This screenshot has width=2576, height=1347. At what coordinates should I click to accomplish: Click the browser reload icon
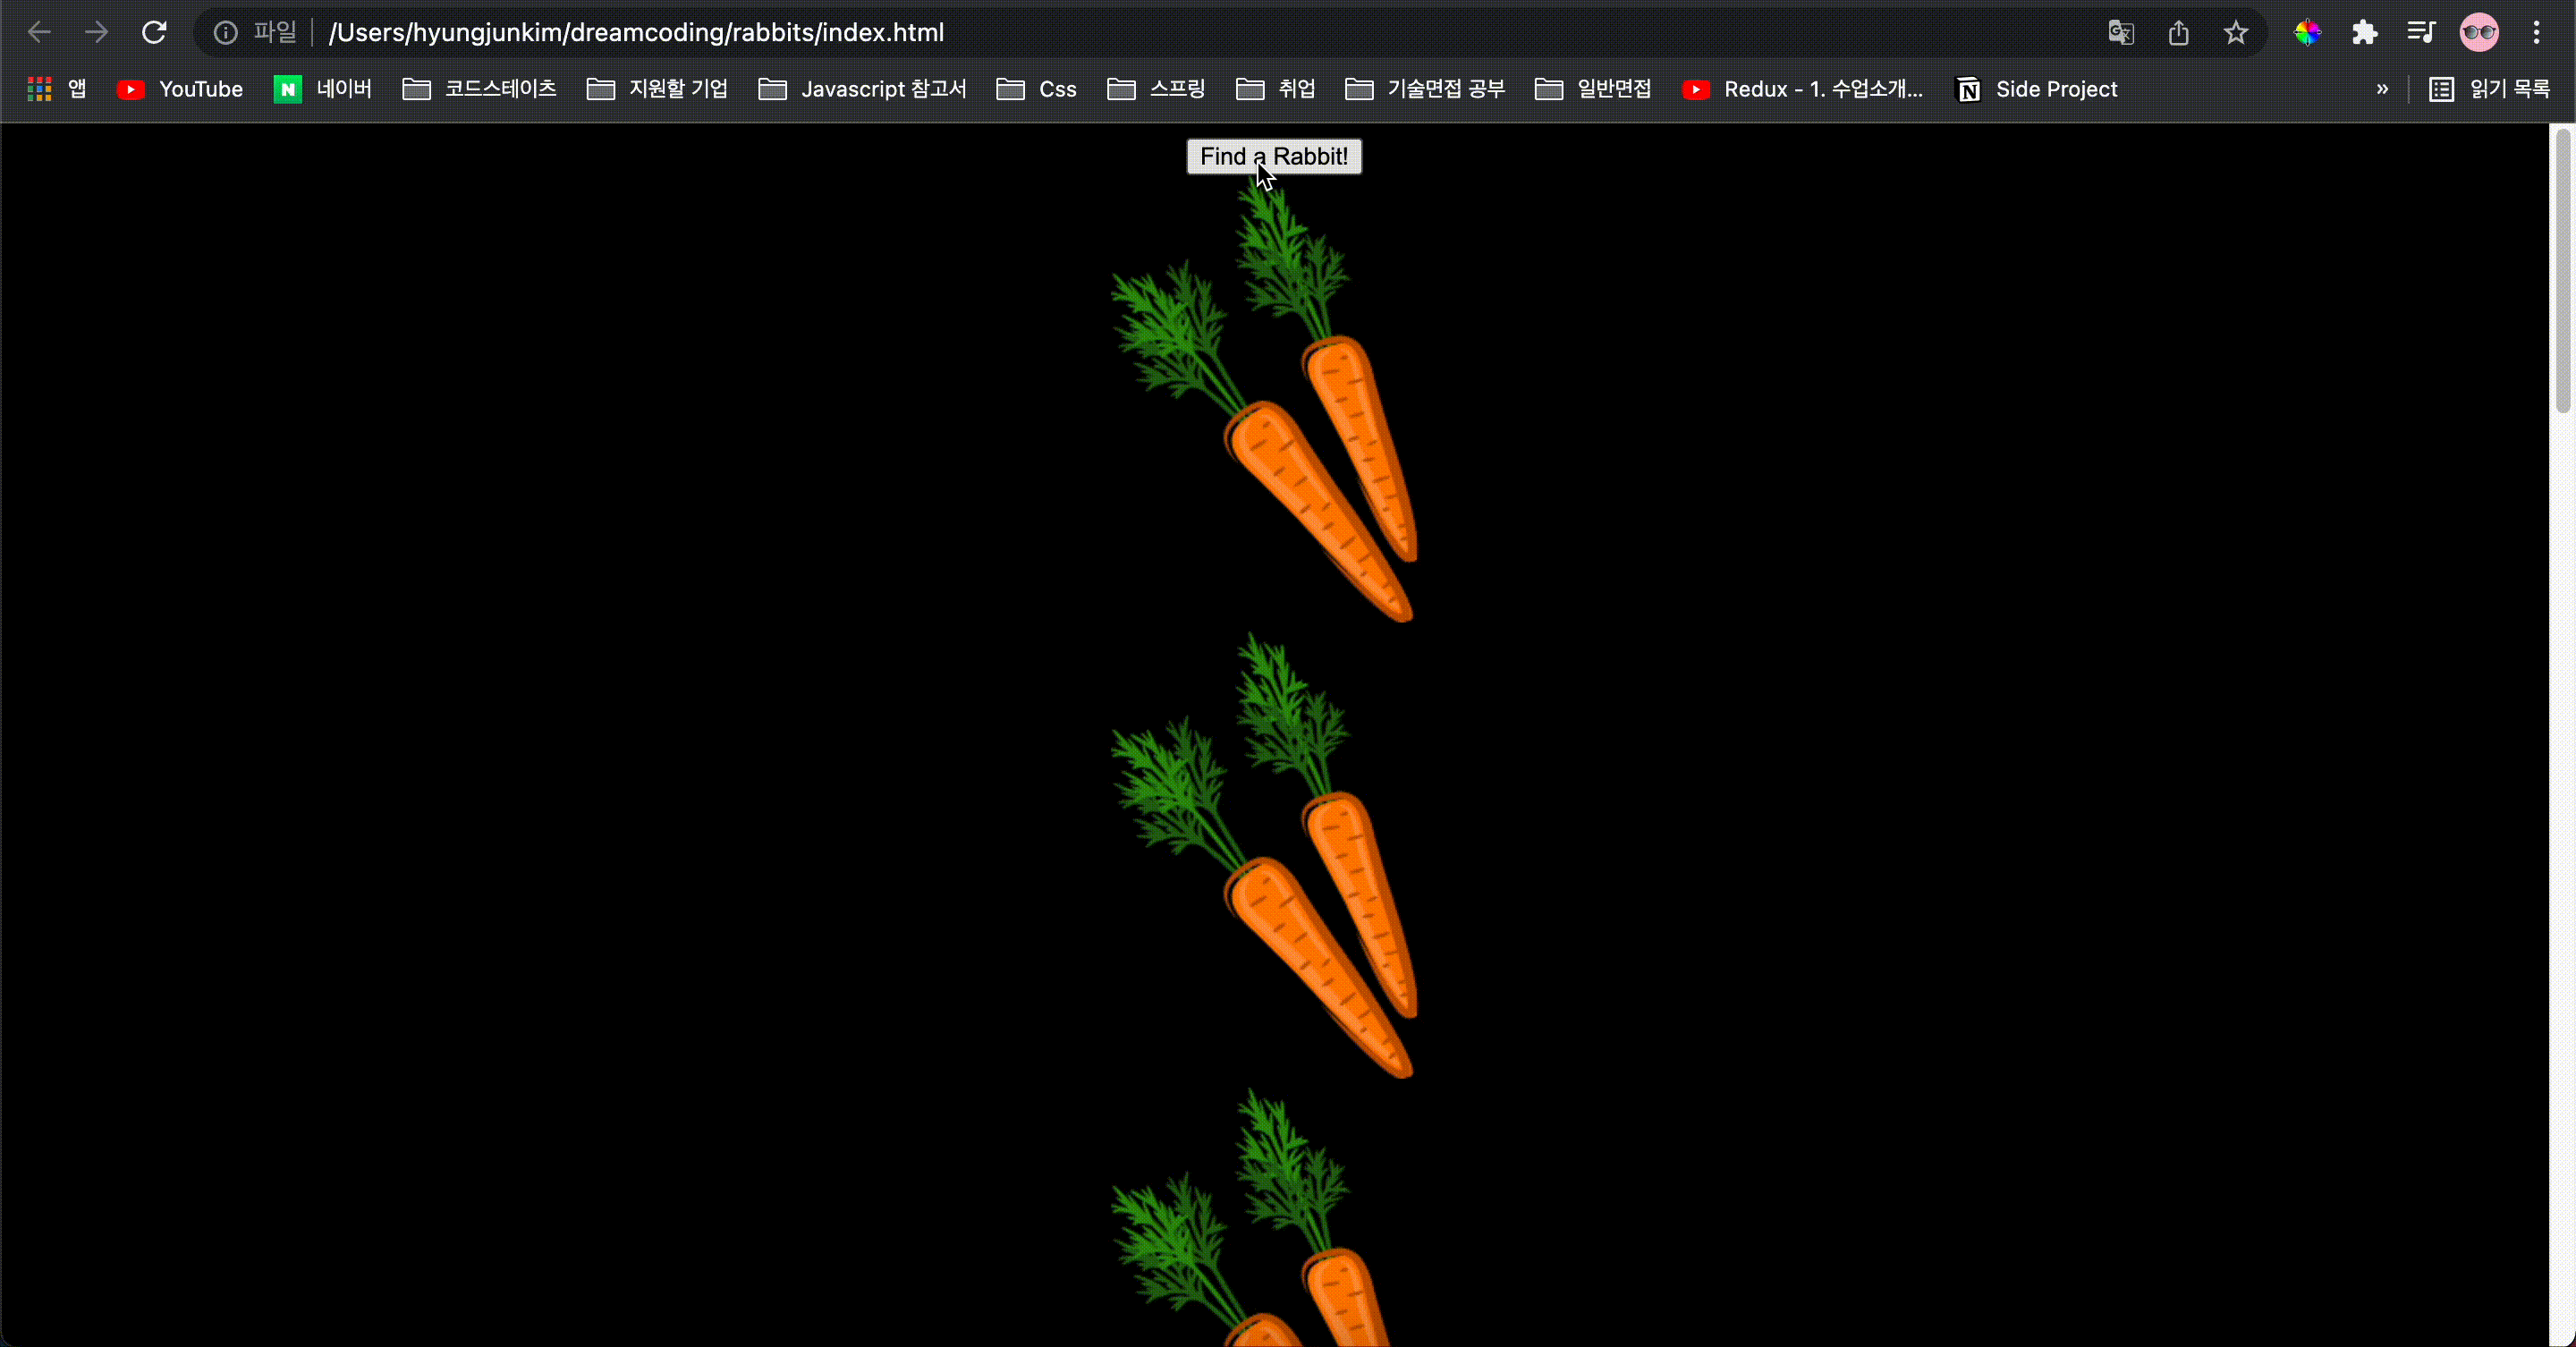point(154,32)
